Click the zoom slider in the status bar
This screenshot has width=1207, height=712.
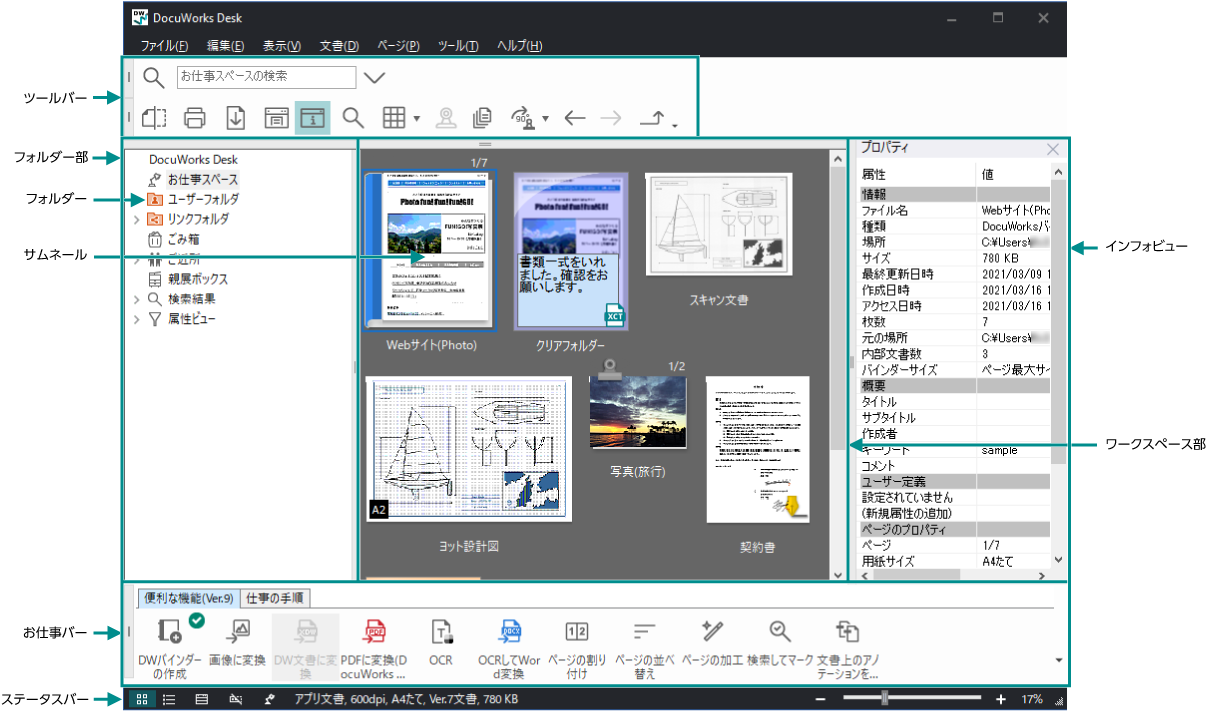click(x=885, y=699)
